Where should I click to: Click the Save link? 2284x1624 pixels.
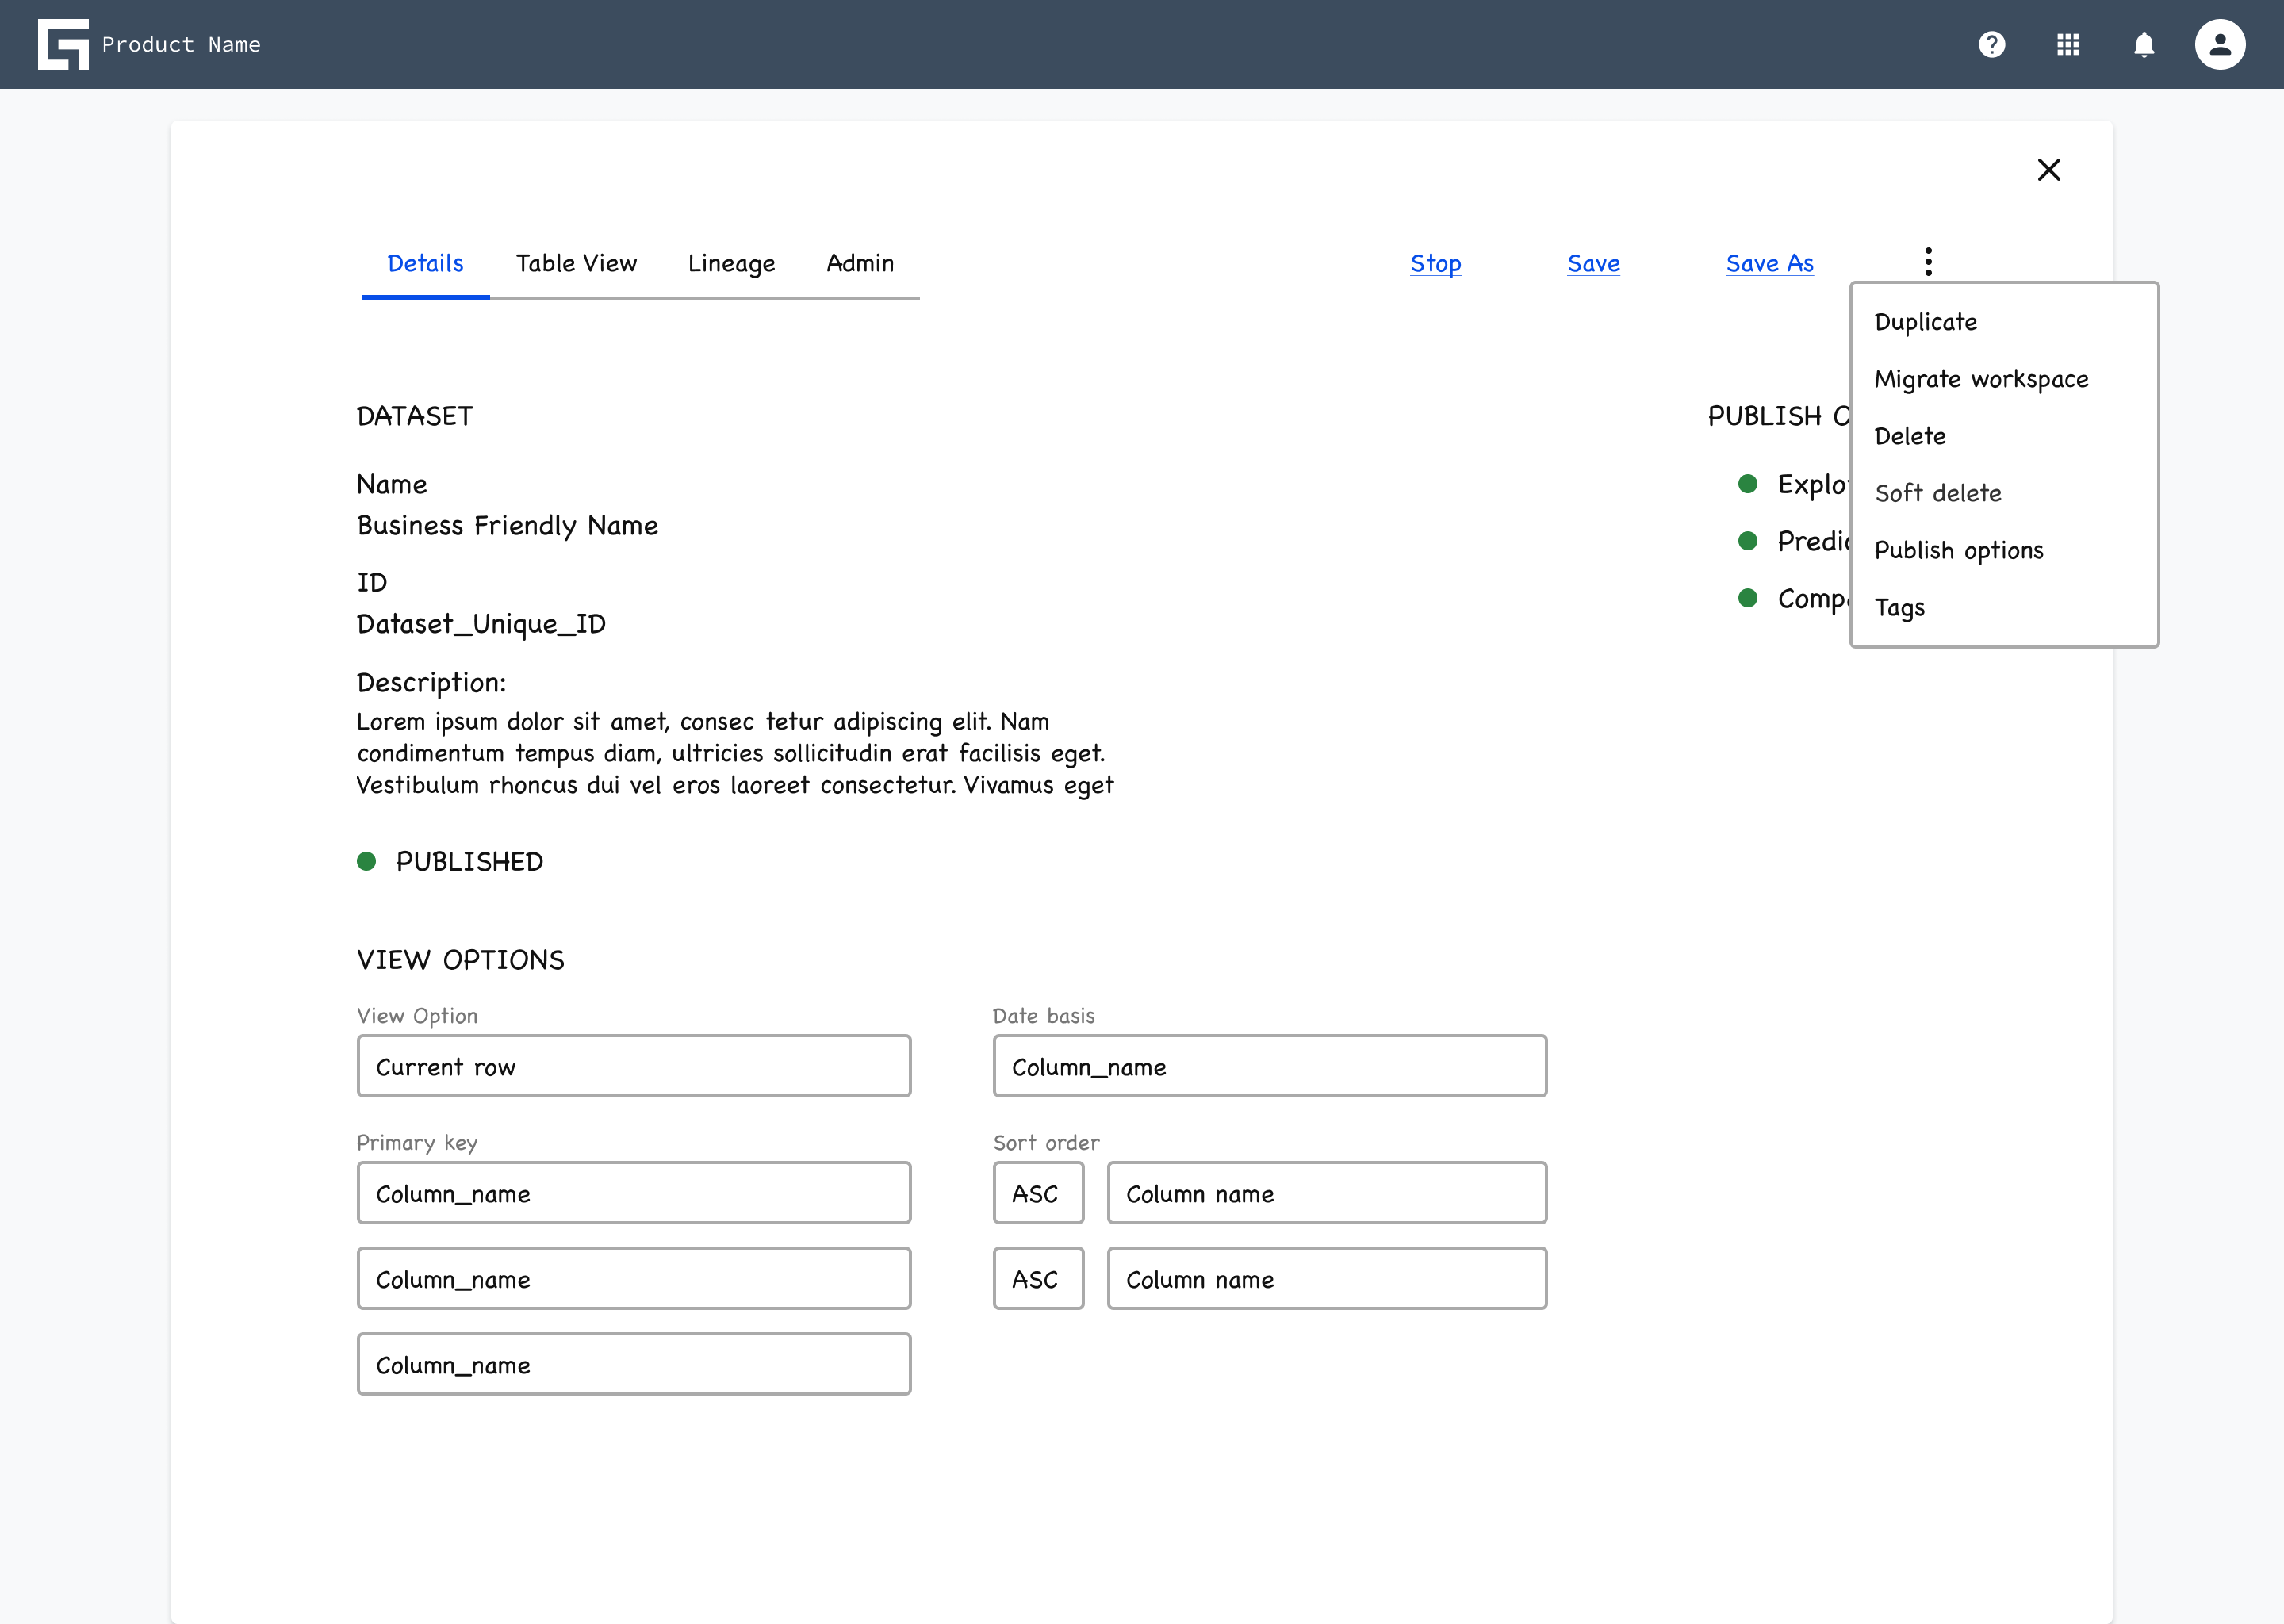pos(1593,263)
